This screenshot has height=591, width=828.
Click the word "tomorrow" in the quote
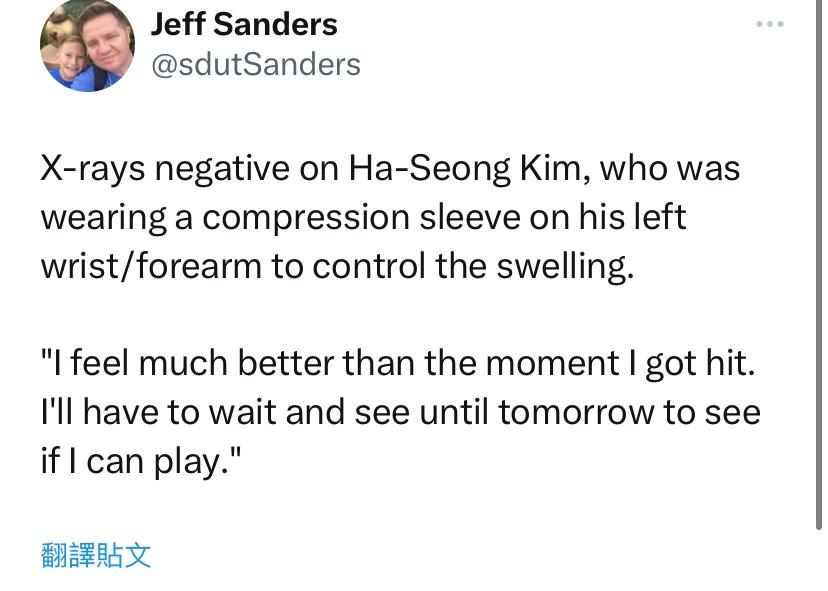[x=577, y=412]
